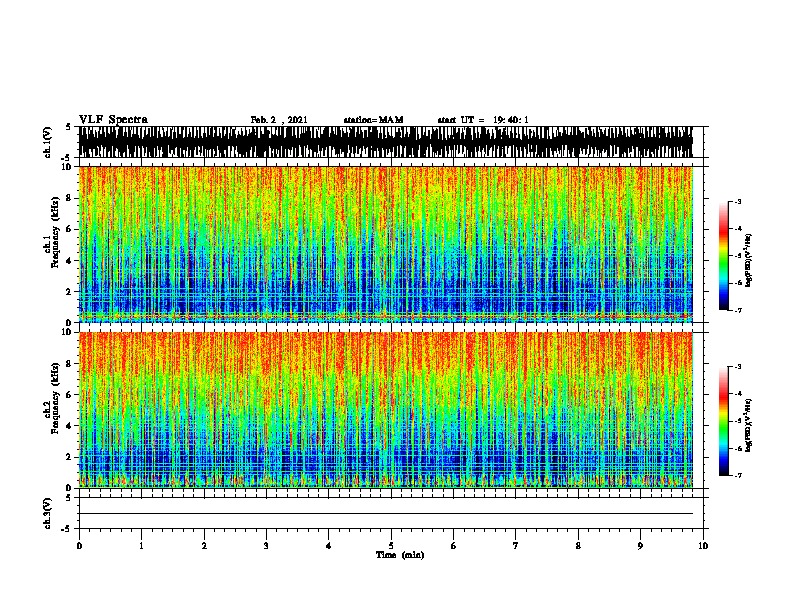Click time axis tick label 0
Screen dimensions: 792x612
[x=79, y=546]
